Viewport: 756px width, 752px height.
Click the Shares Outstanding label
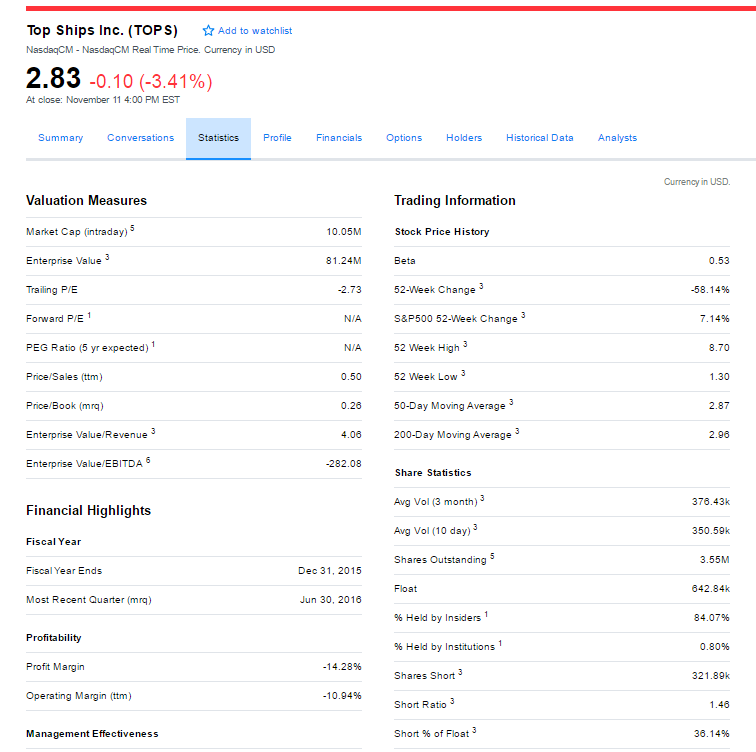(x=440, y=560)
